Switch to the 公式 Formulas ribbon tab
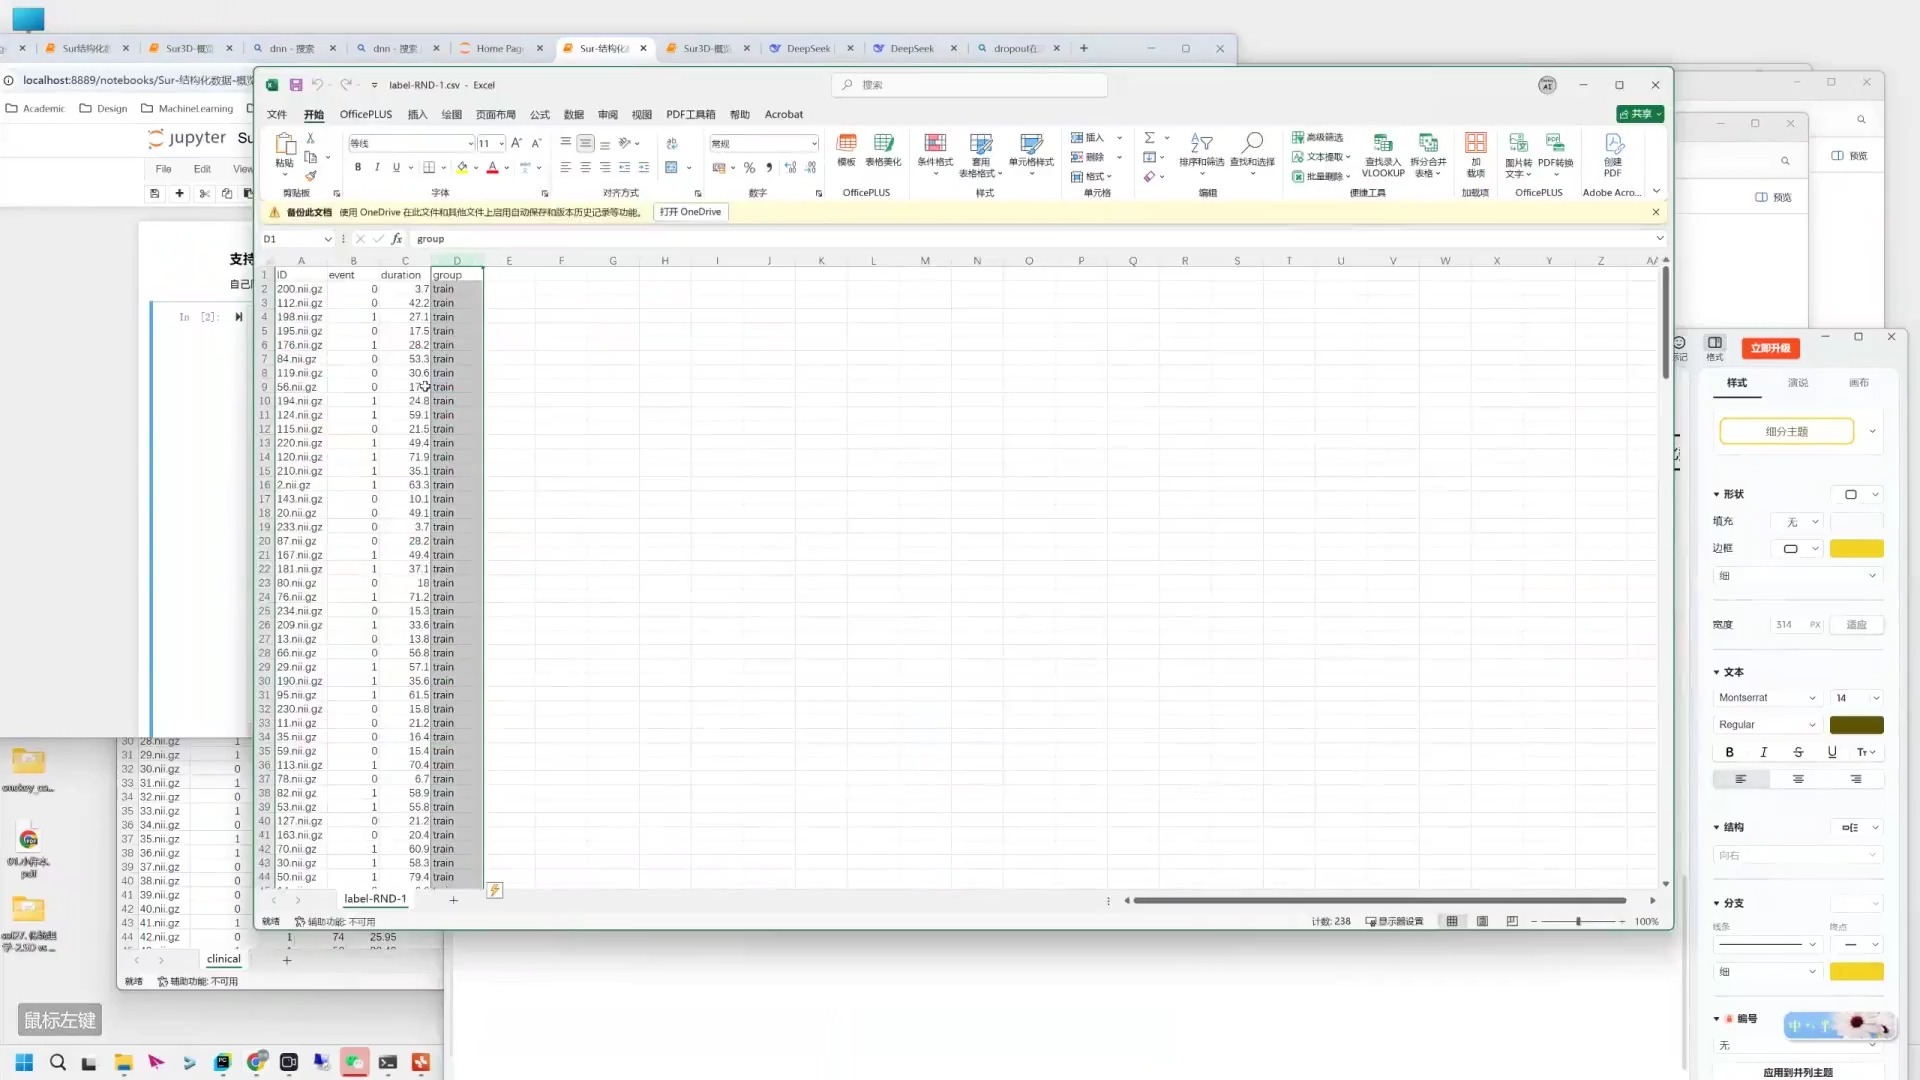This screenshot has height=1080, width=1920. (x=540, y=114)
